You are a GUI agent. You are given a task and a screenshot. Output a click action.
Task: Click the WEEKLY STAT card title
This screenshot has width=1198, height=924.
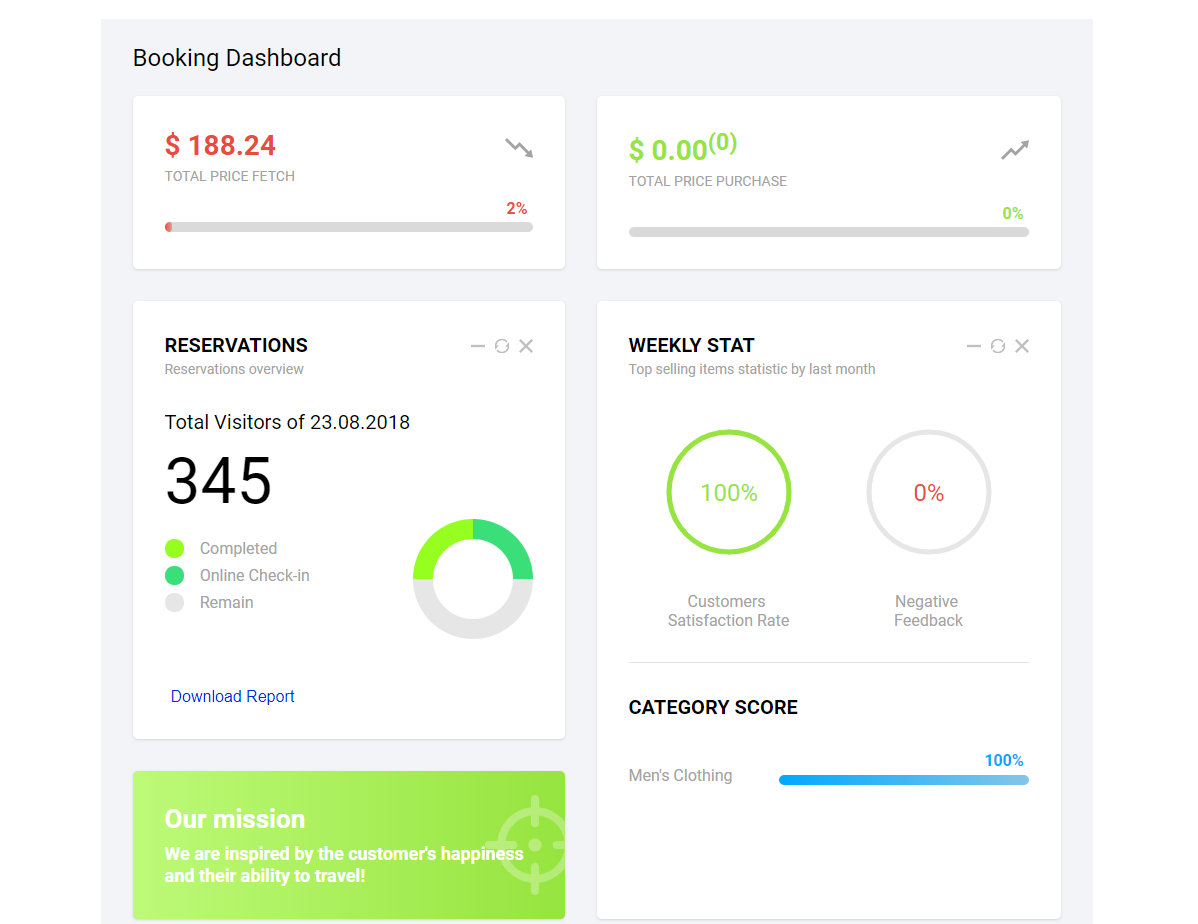[691, 345]
